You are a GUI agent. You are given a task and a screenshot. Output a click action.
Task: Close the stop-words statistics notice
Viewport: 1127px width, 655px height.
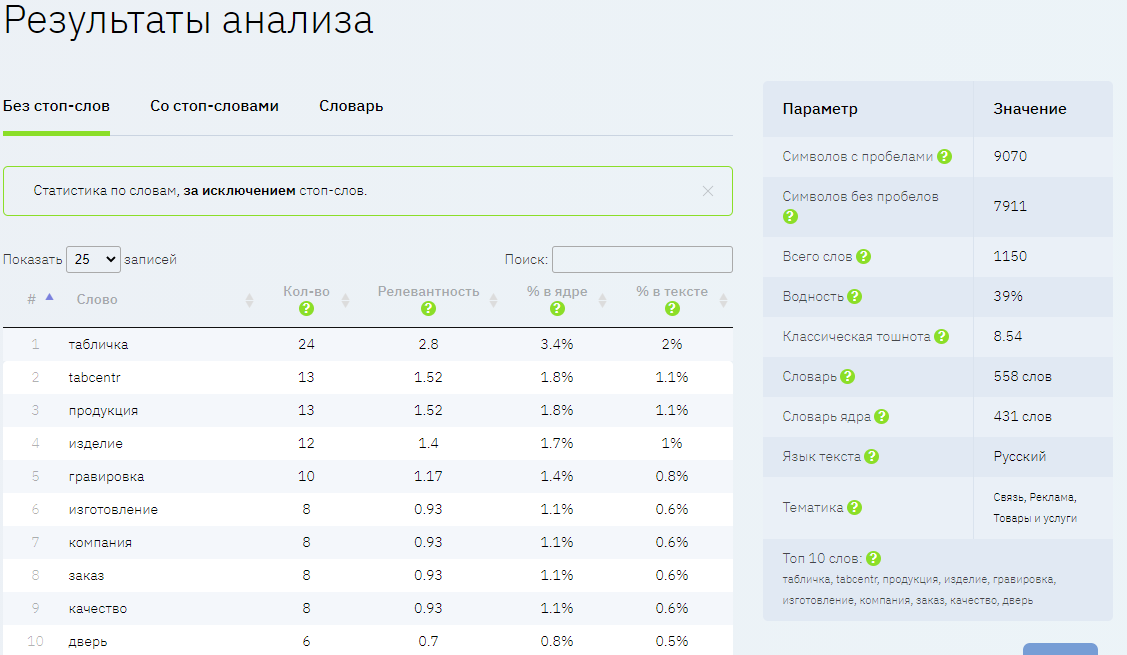(x=708, y=191)
